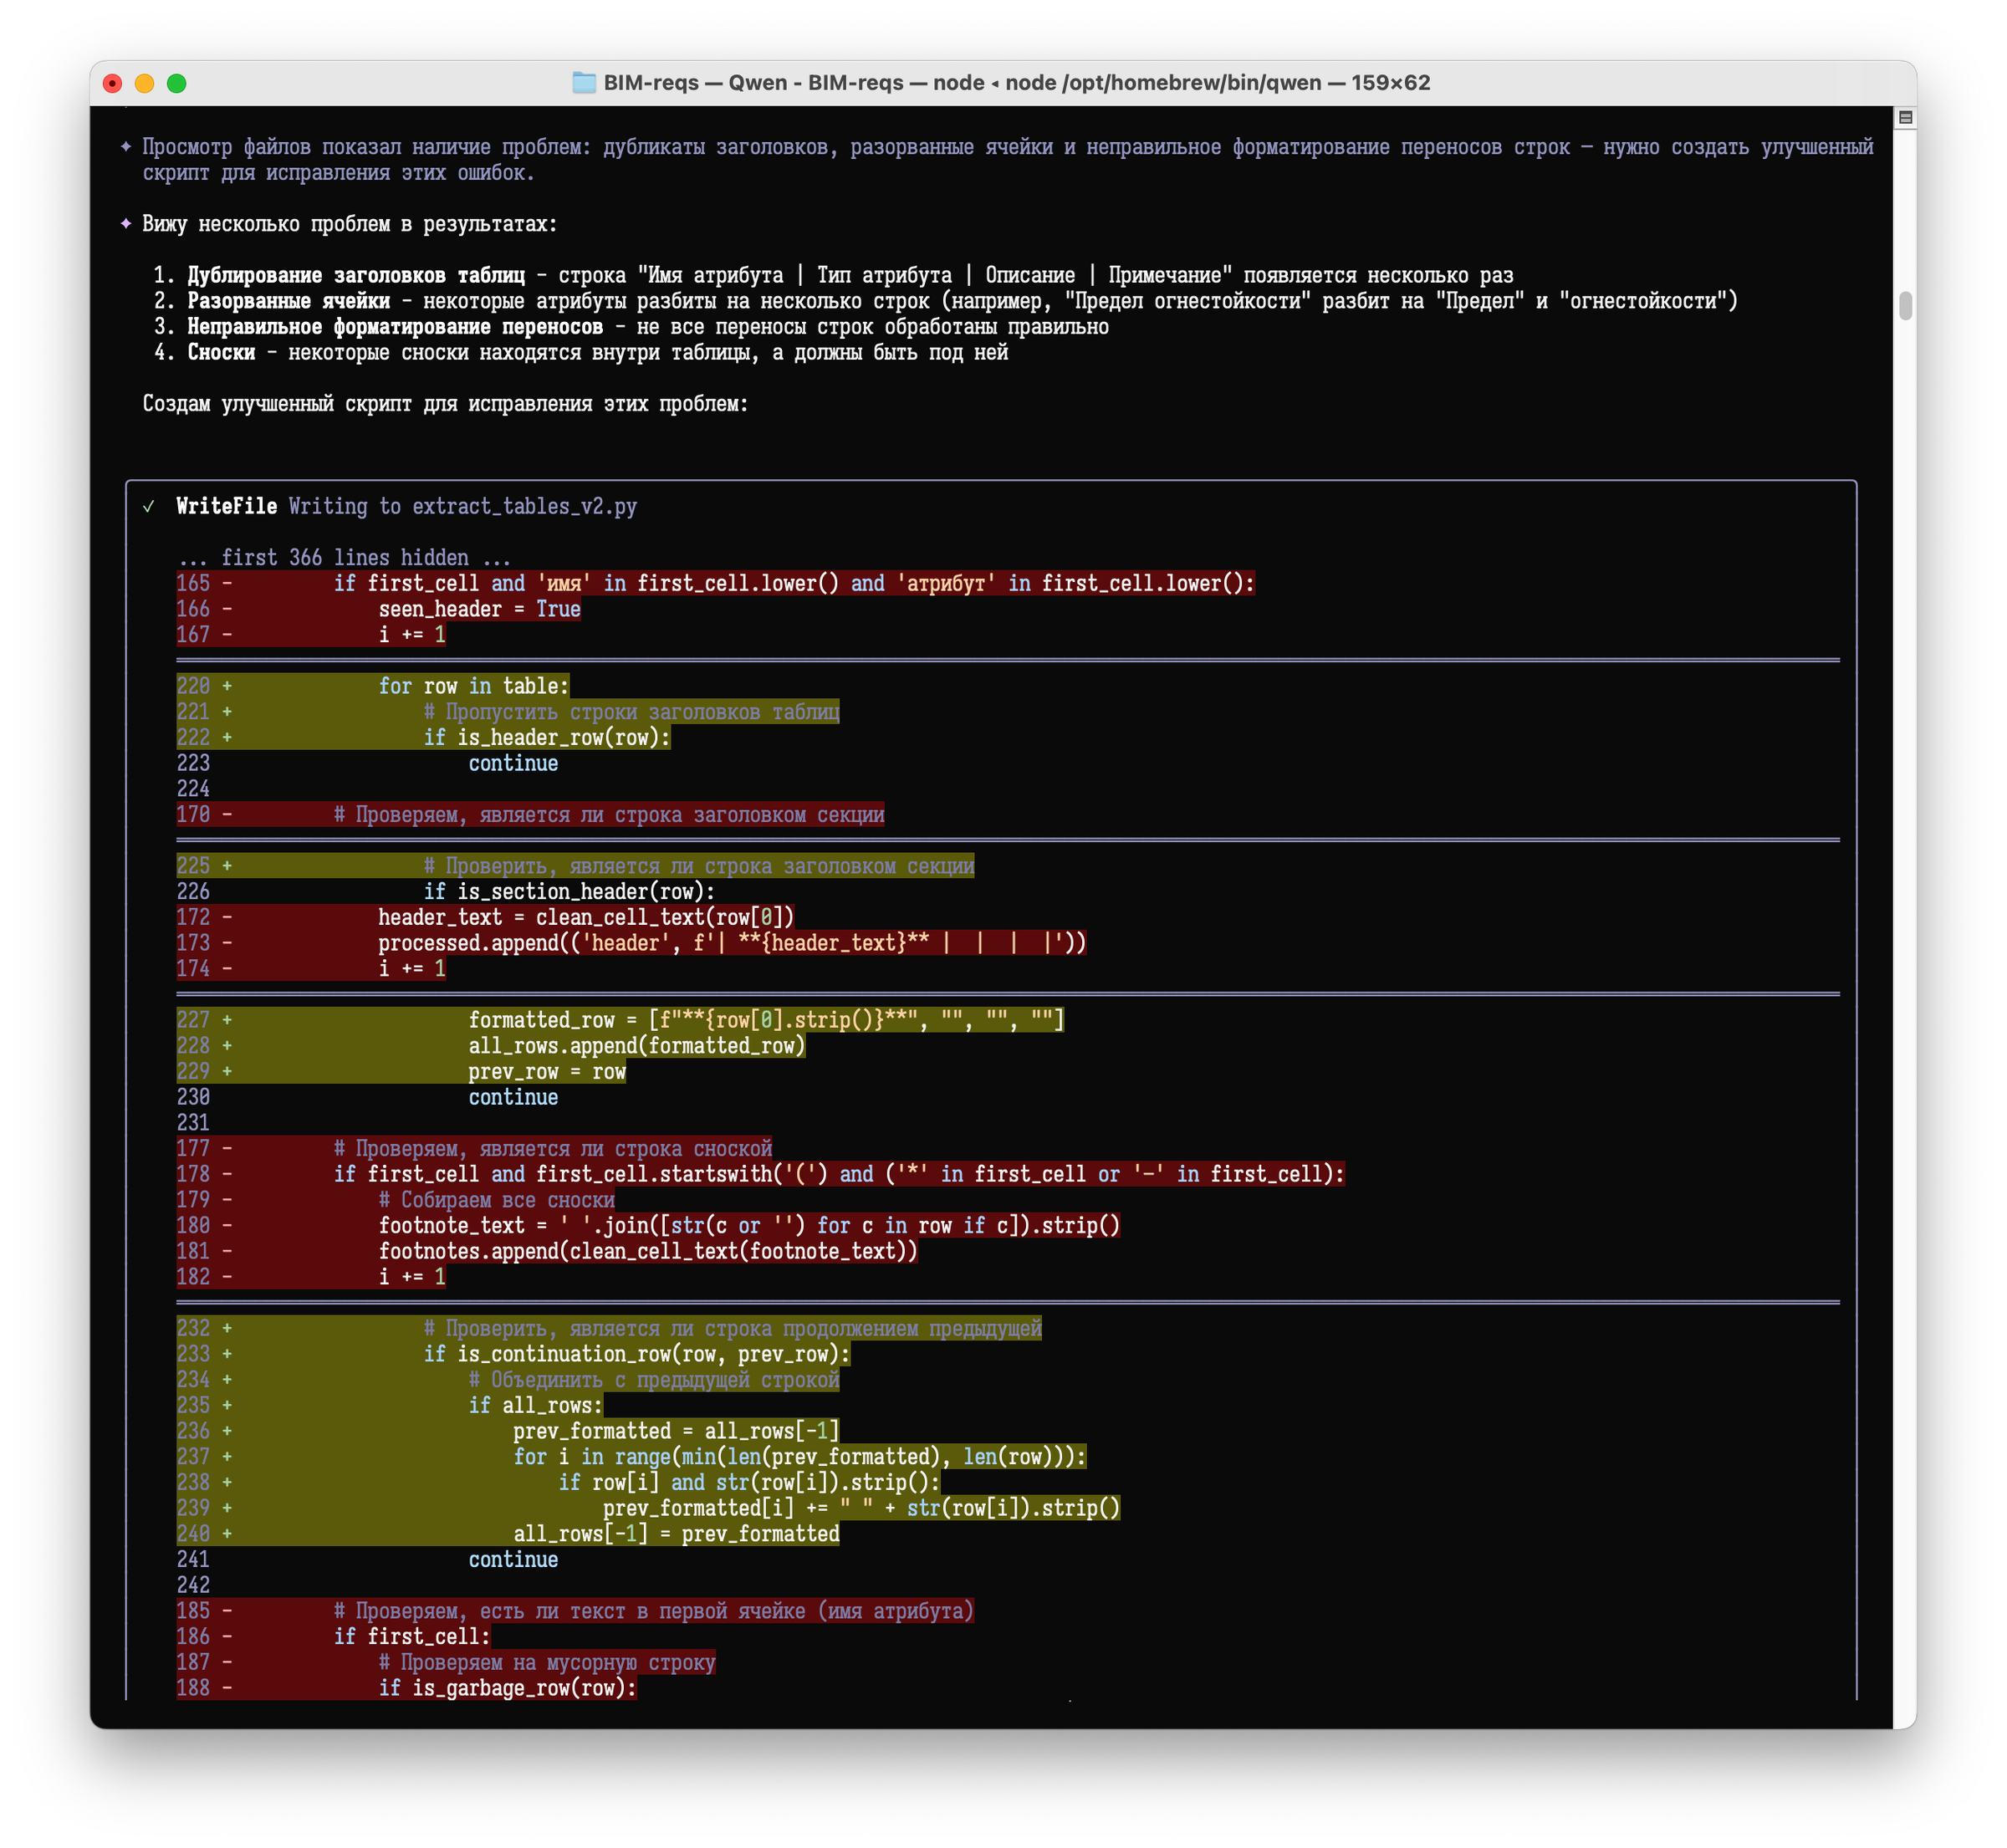Click the green checkmark beside WriteFile
2007x1848 pixels.
tap(149, 507)
